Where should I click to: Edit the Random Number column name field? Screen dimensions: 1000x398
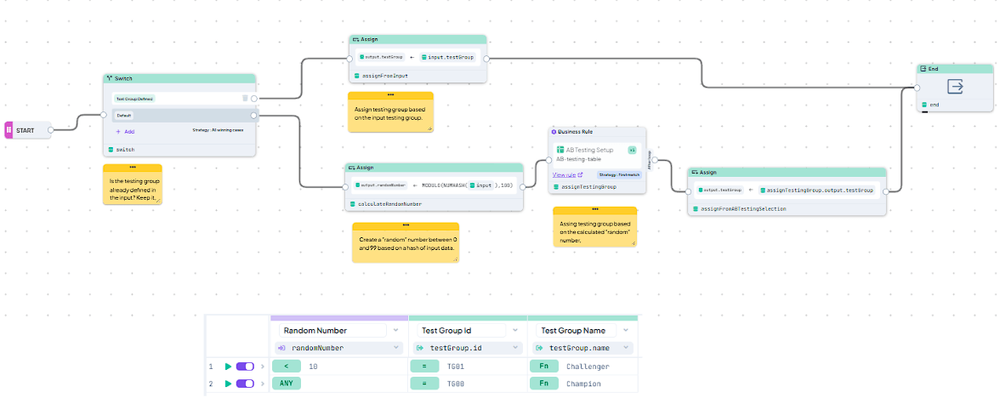tap(333, 330)
